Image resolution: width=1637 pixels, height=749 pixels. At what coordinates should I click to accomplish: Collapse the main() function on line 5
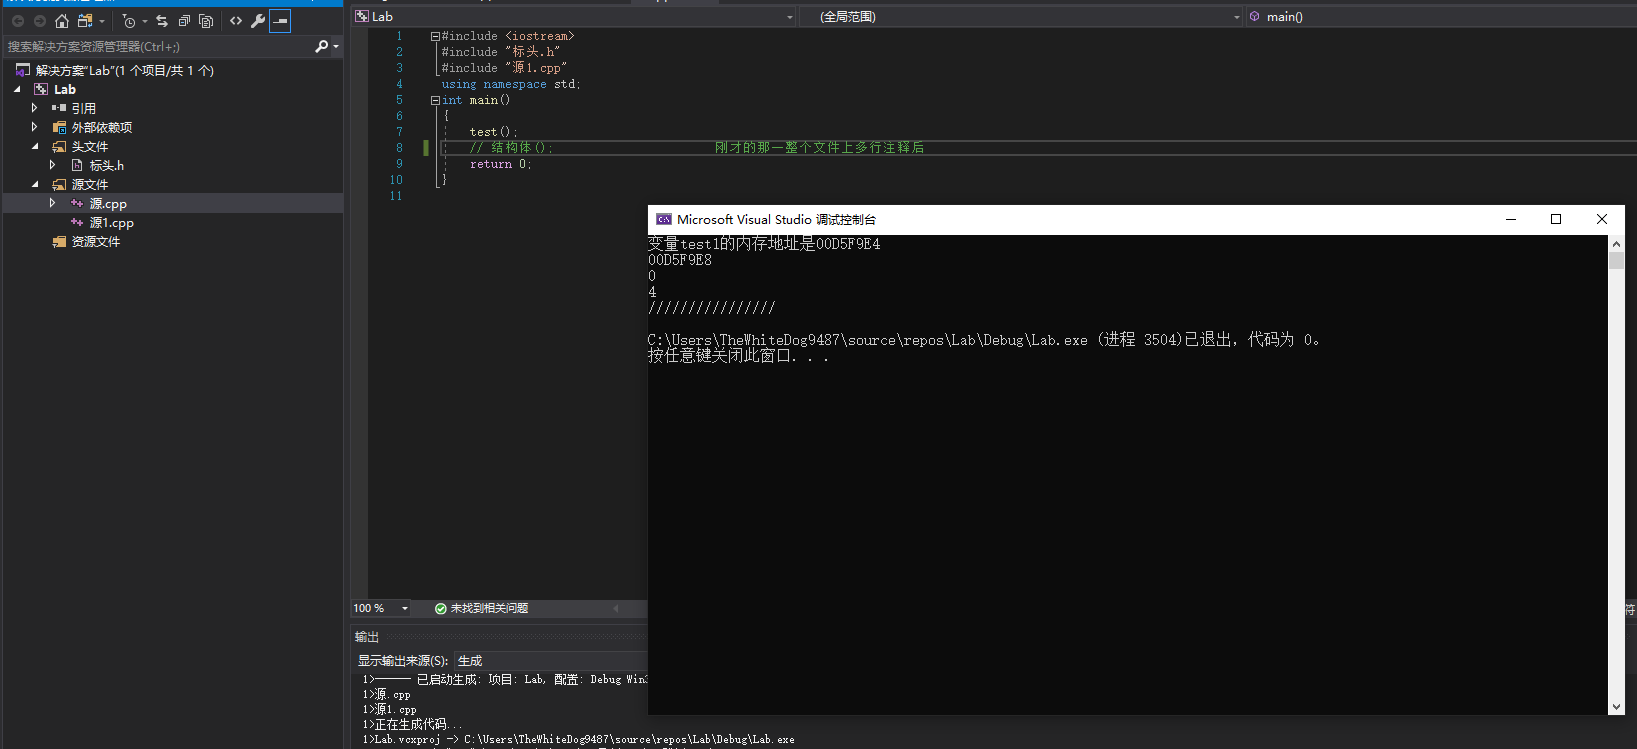coord(435,100)
